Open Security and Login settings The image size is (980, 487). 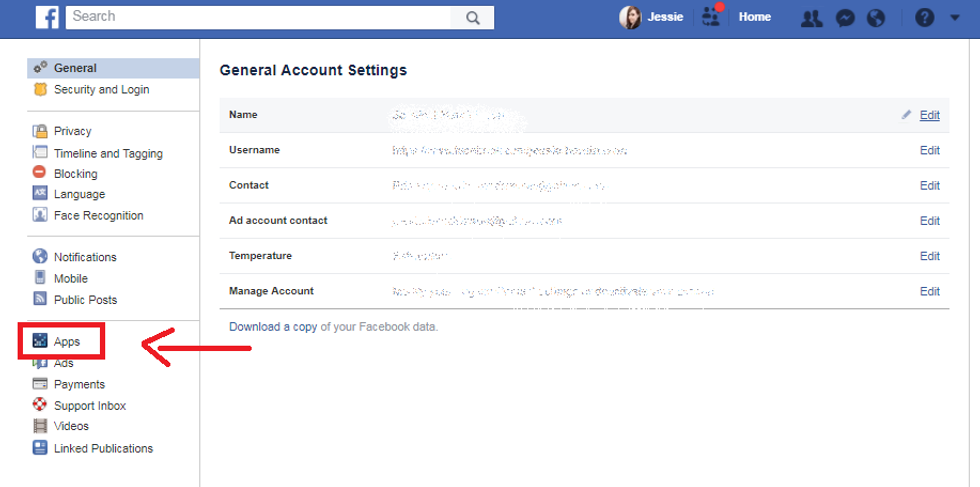tap(101, 90)
